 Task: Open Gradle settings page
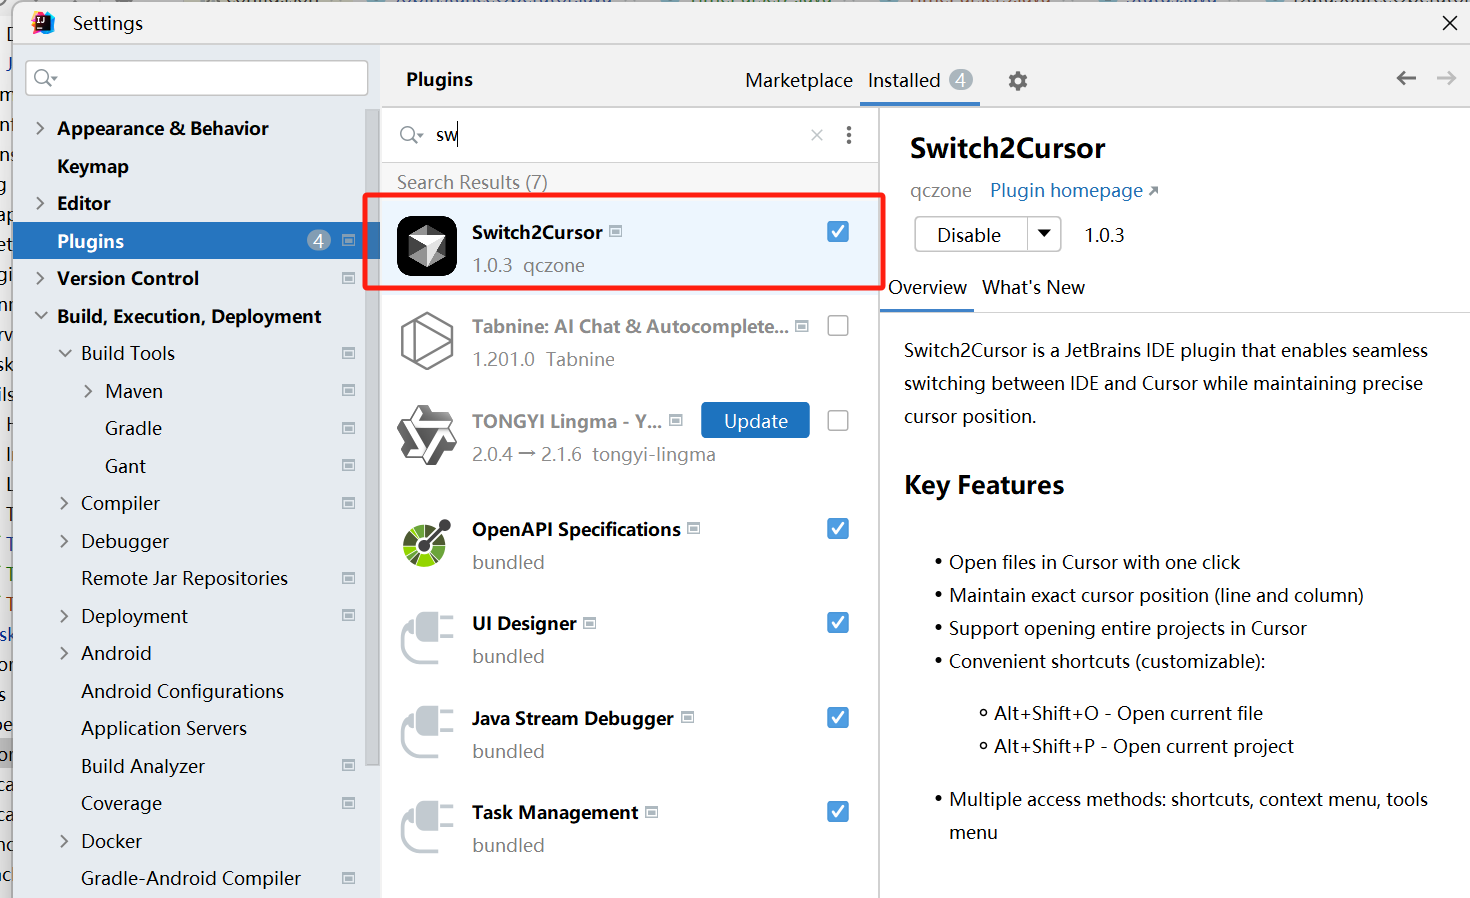[133, 428]
